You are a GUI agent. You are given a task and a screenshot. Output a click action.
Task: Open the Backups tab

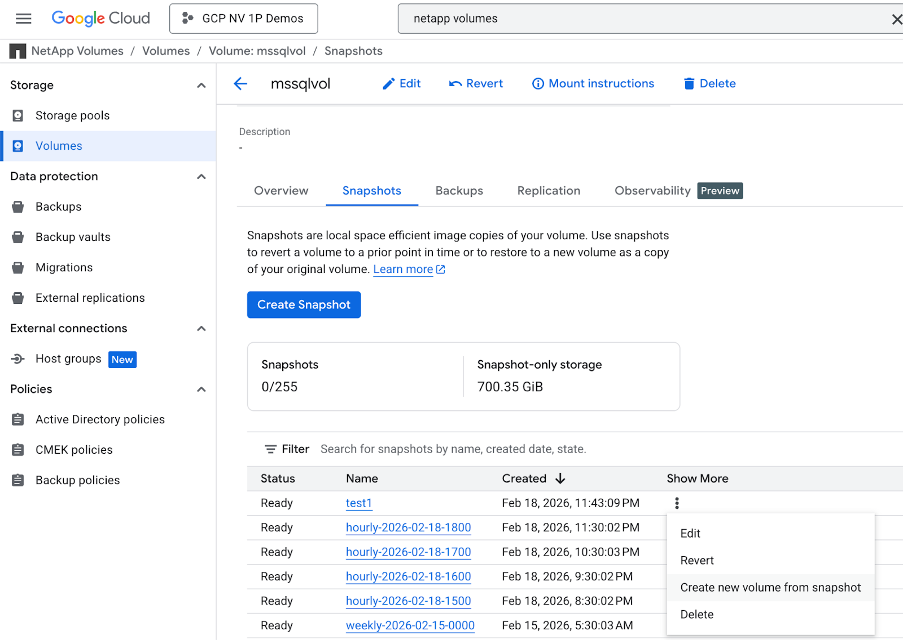(x=459, y=191)
